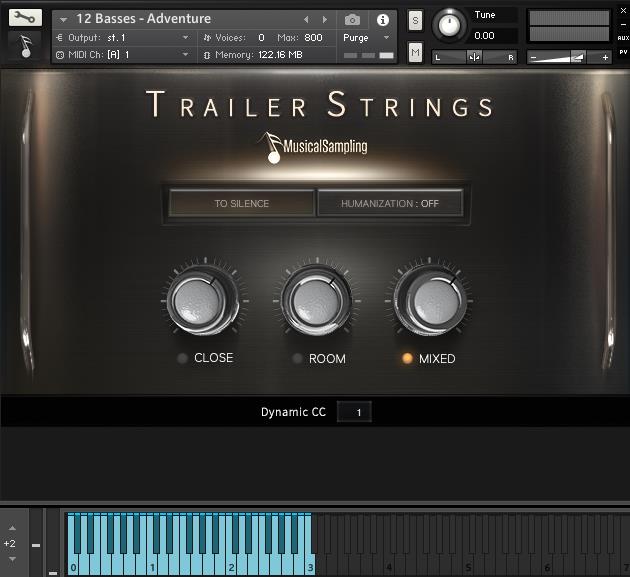
Task: Open instrument edit mode with wrench icon
Action: click(x=25, y=17)
